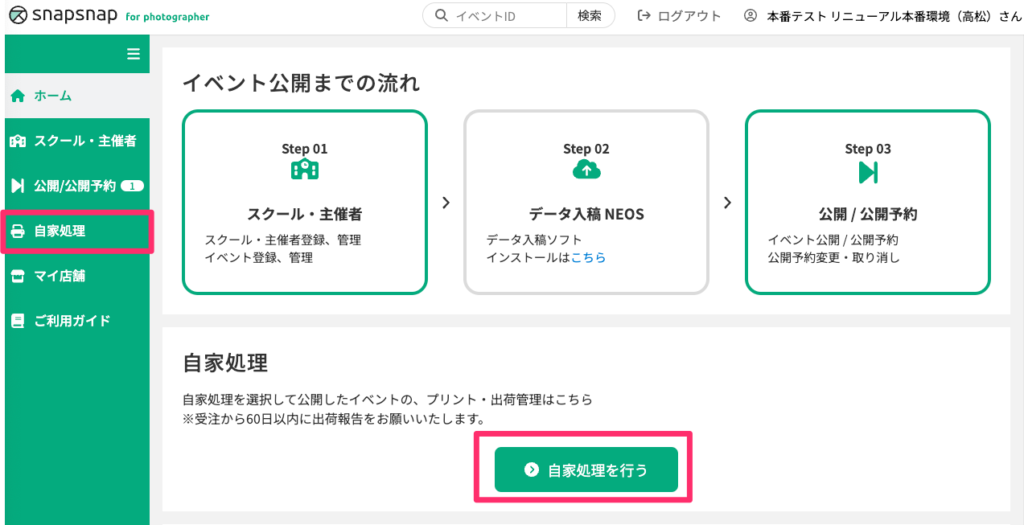1024x525 pixels.
Task: Select the スクール・主催者 Step 01 card
Action: pos(305,202)
